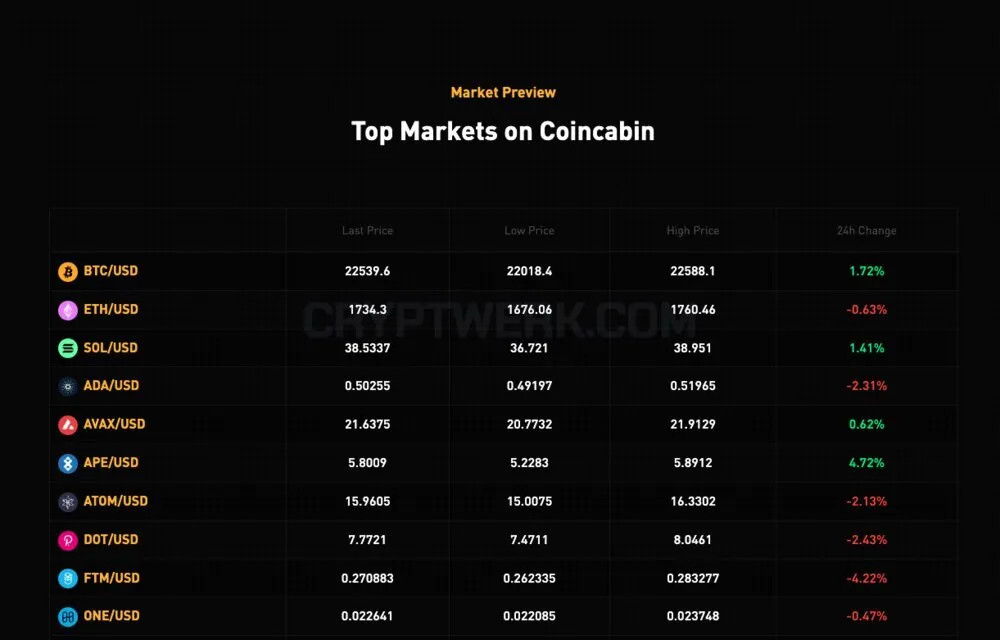Sort by High Price column header
Viewport: 1000px width, 640px height.
coord(693,231)
